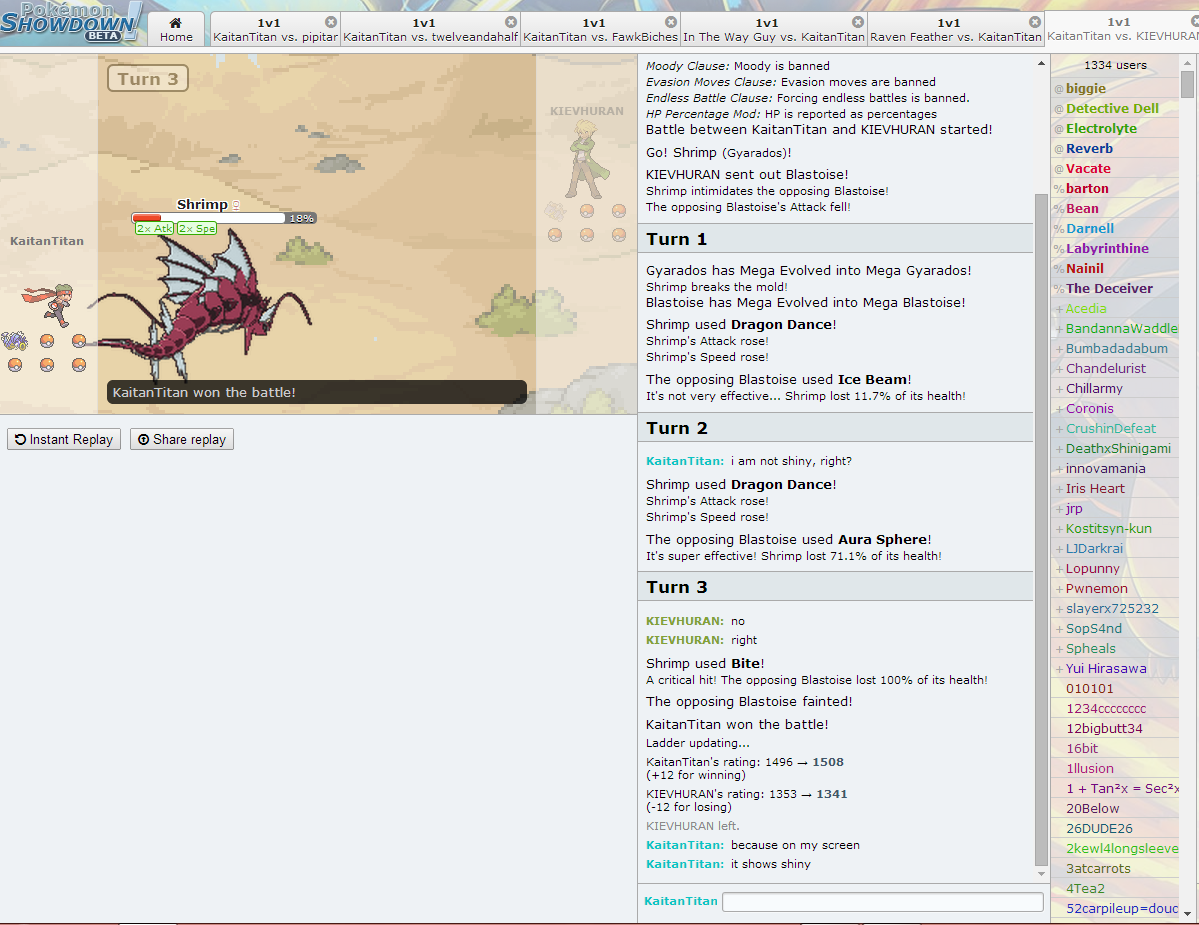This screenshot has width=1199, height=925.
Task: Switch to Raven Feather vs. KaitanTitan tab
Action: [955, 30]
